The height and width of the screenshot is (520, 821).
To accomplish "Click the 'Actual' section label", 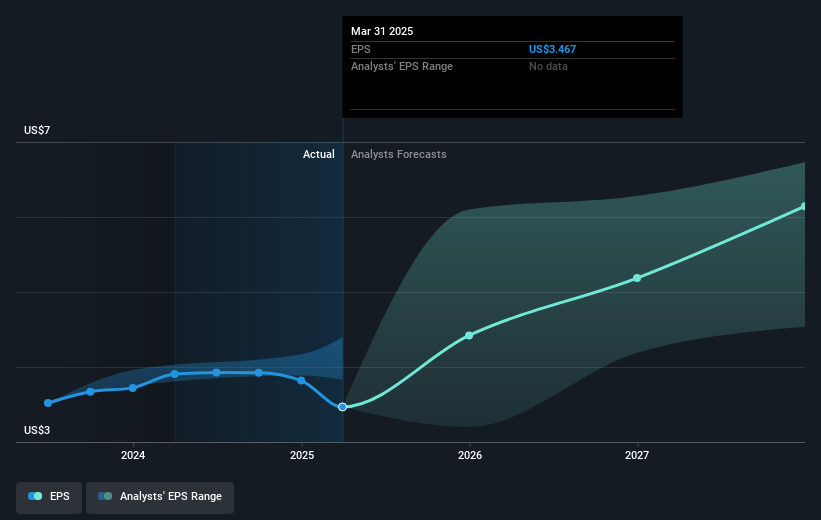I will tap(318, 154).
